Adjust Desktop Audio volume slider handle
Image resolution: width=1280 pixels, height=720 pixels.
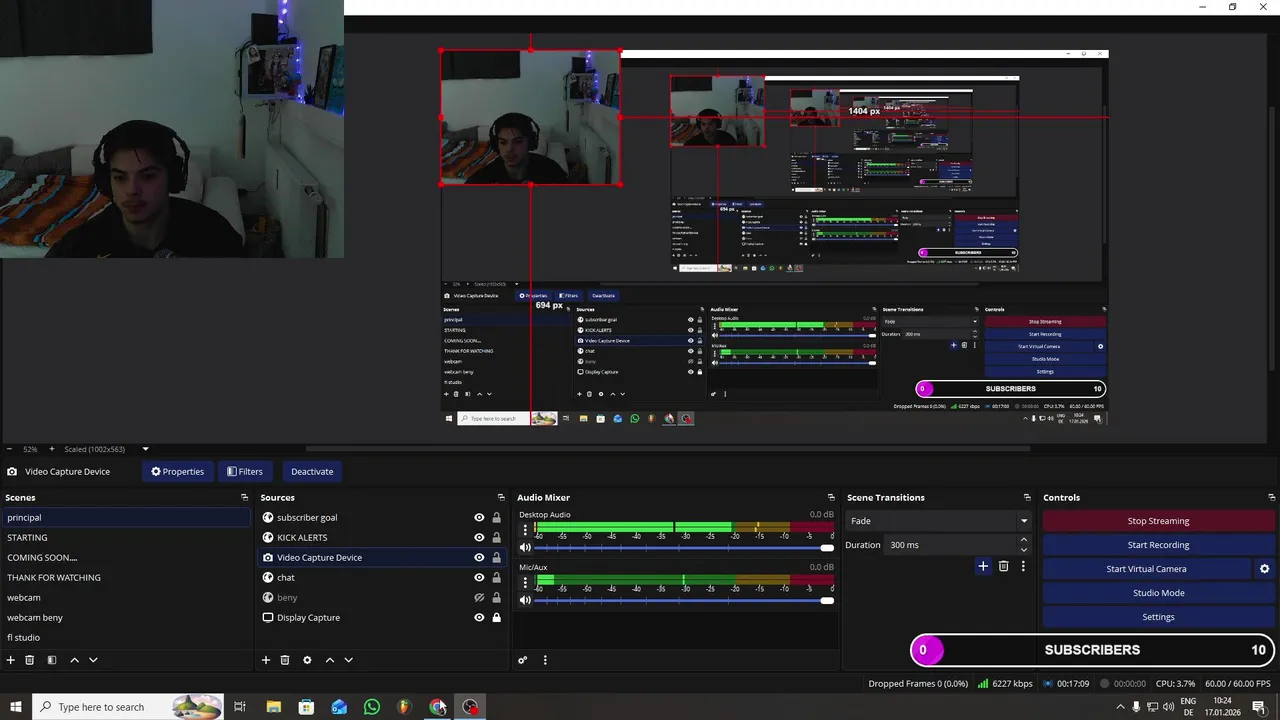(827, 548)
